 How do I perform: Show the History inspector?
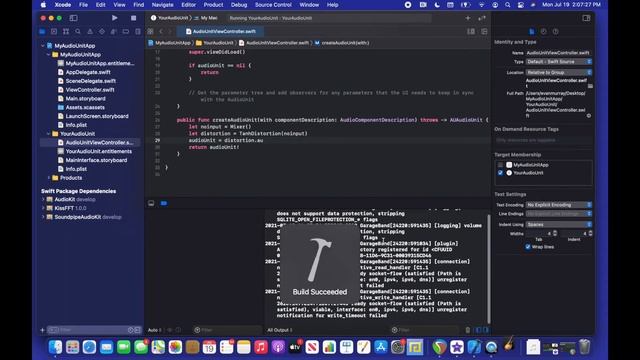pyautogui.click(x=543, y=31)
